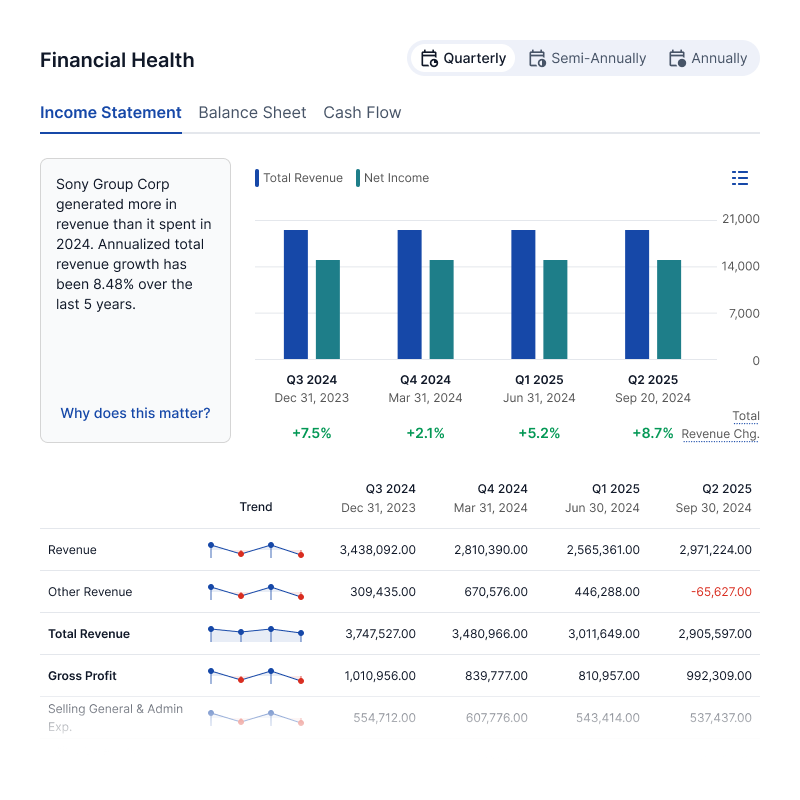
Task: Open the Balance Sheet tab
Action: pos(252,113)
